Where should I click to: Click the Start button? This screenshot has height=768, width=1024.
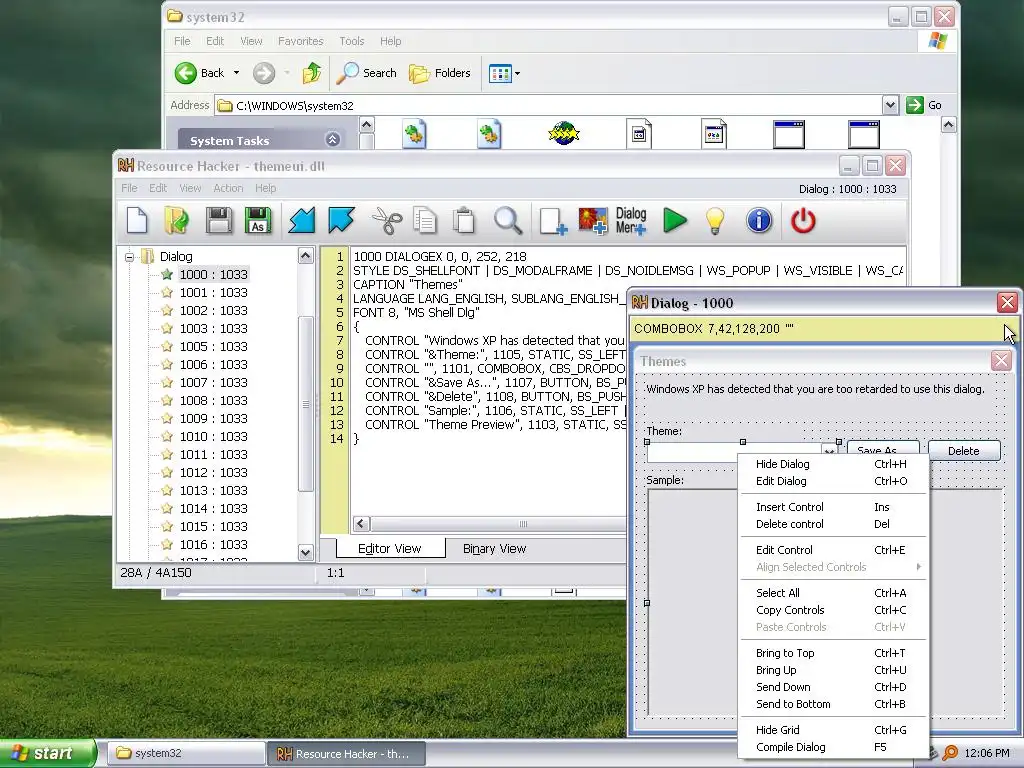47,754
